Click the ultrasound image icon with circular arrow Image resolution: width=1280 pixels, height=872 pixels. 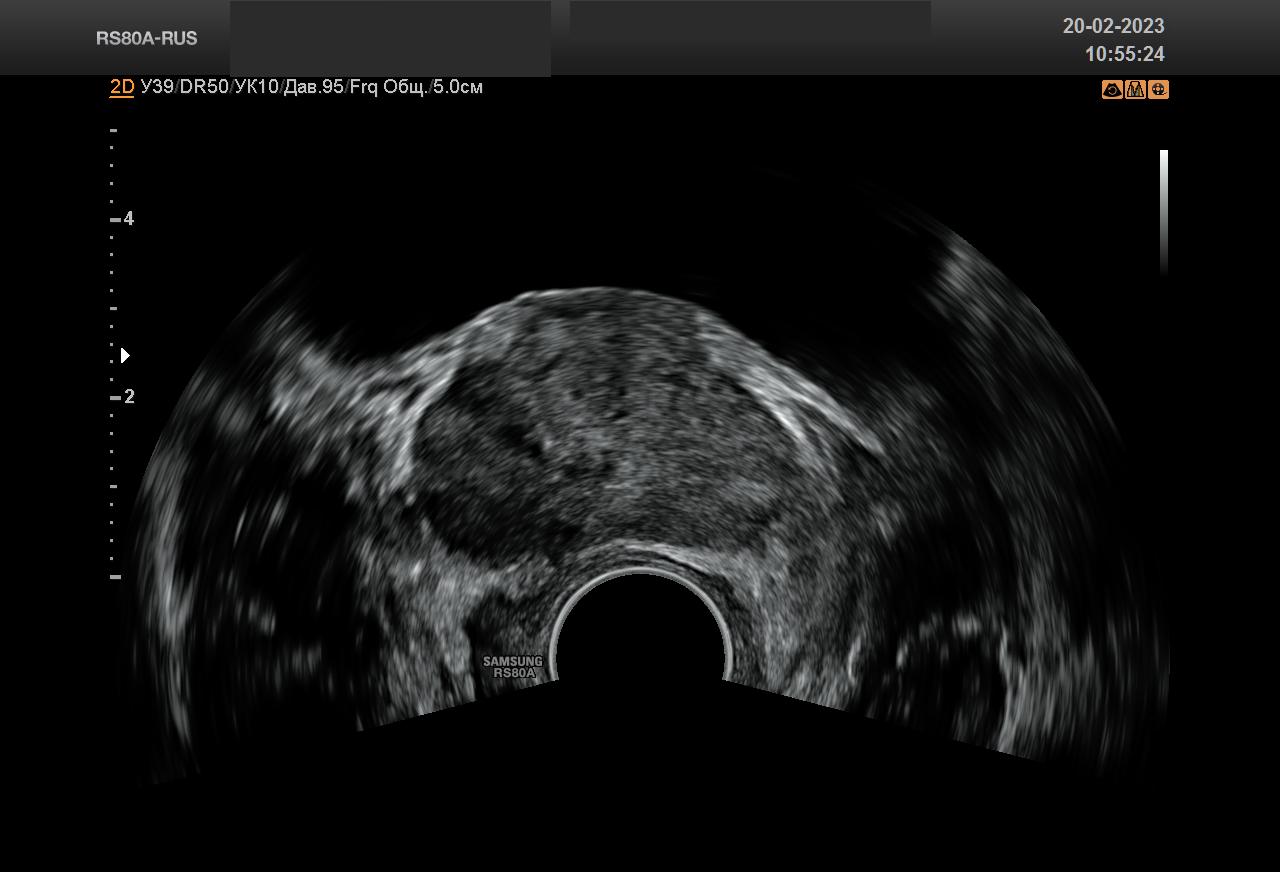pyautogui.click(x=1112, y=90)
